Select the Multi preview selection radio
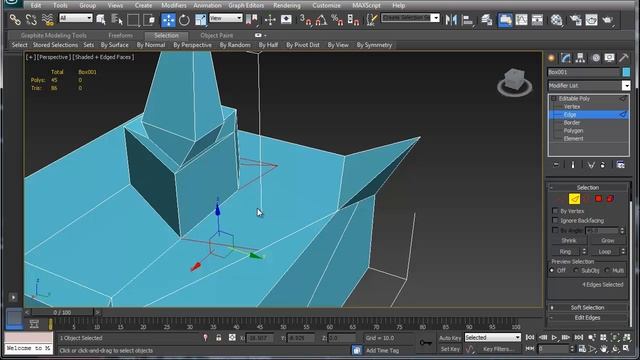 (x=607, y=270)
